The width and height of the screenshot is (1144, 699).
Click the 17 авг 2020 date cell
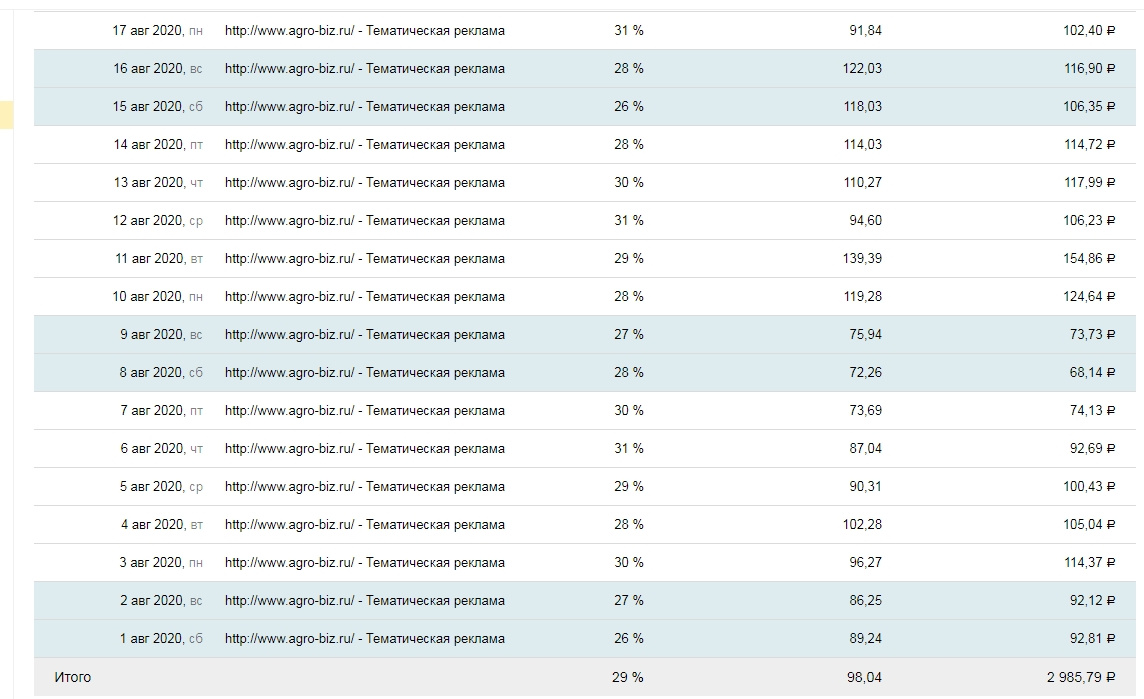click(x=157, y=31)
